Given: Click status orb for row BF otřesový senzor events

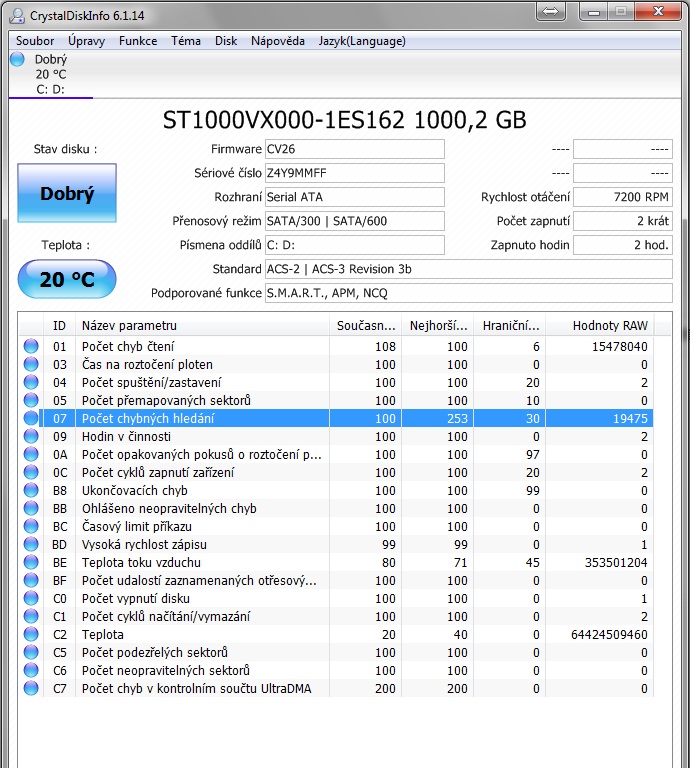Looking at the screenshot, I should 31,581.
